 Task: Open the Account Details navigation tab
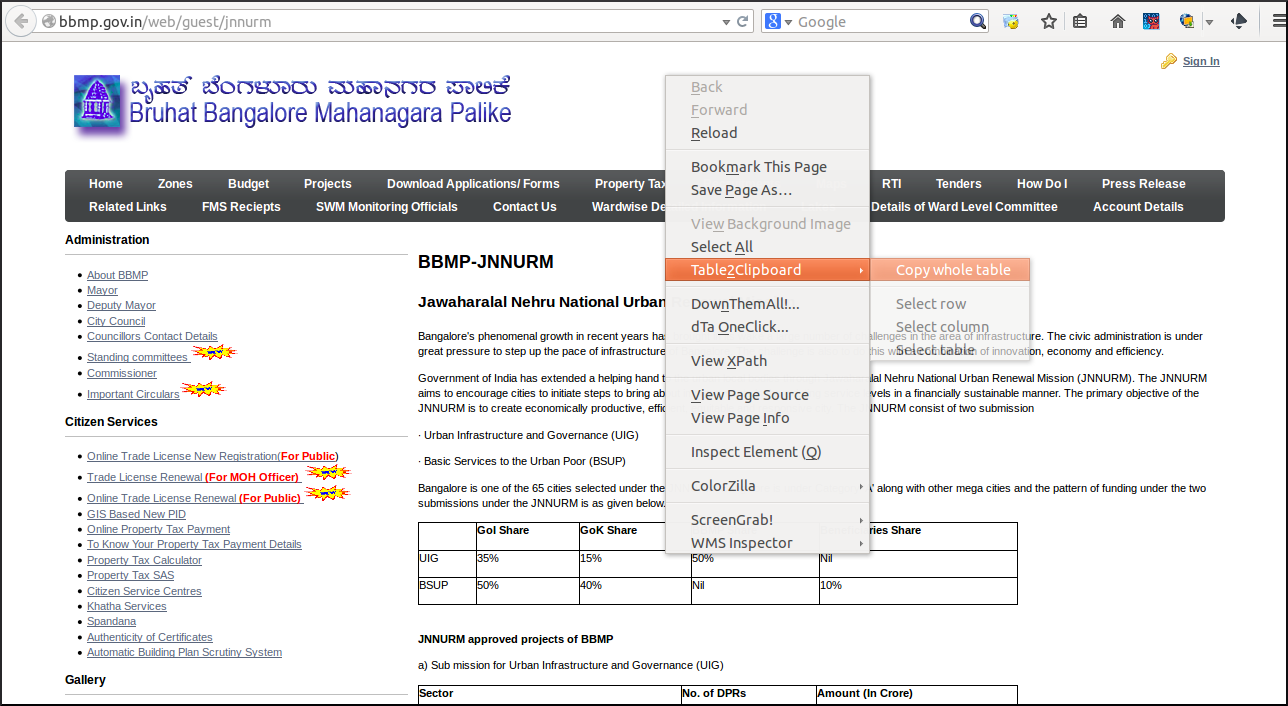(x=1138, y=207)
